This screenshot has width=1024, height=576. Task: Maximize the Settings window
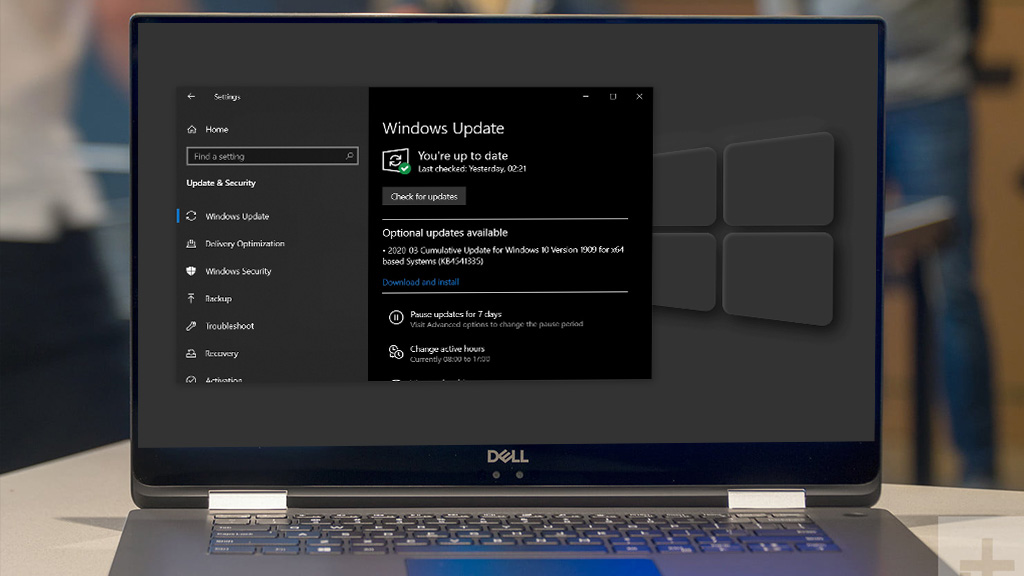coord(613,97)
